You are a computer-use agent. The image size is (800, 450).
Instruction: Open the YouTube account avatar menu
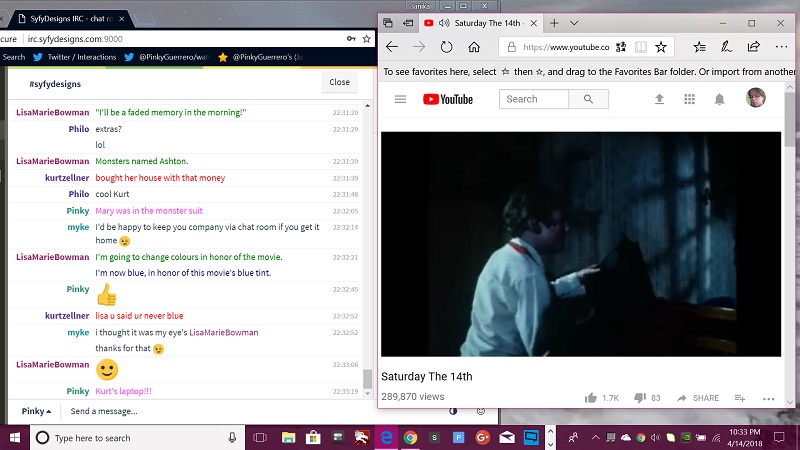[756, 97]
